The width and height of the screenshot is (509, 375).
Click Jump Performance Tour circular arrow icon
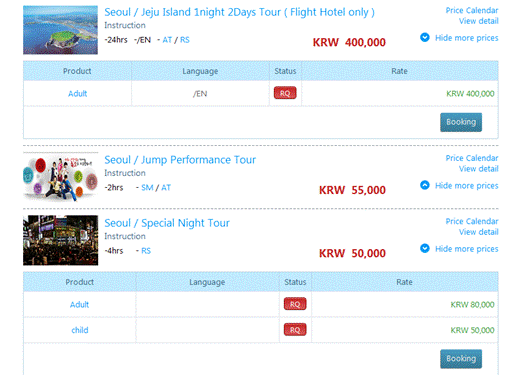click(425, 185)
